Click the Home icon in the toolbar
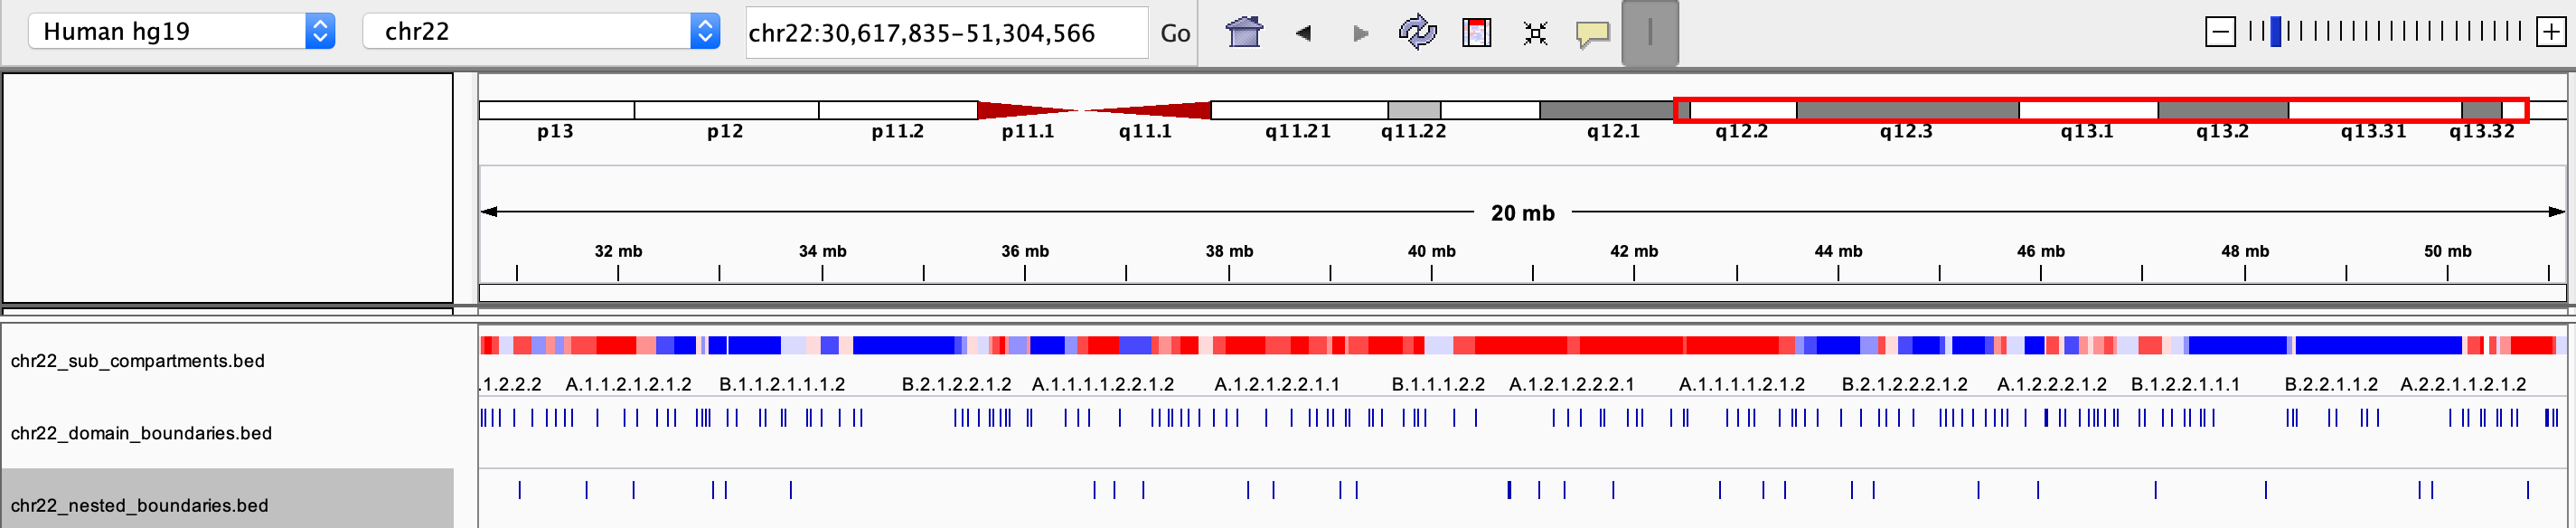2576x528 pixels. tap(1244, 33)
